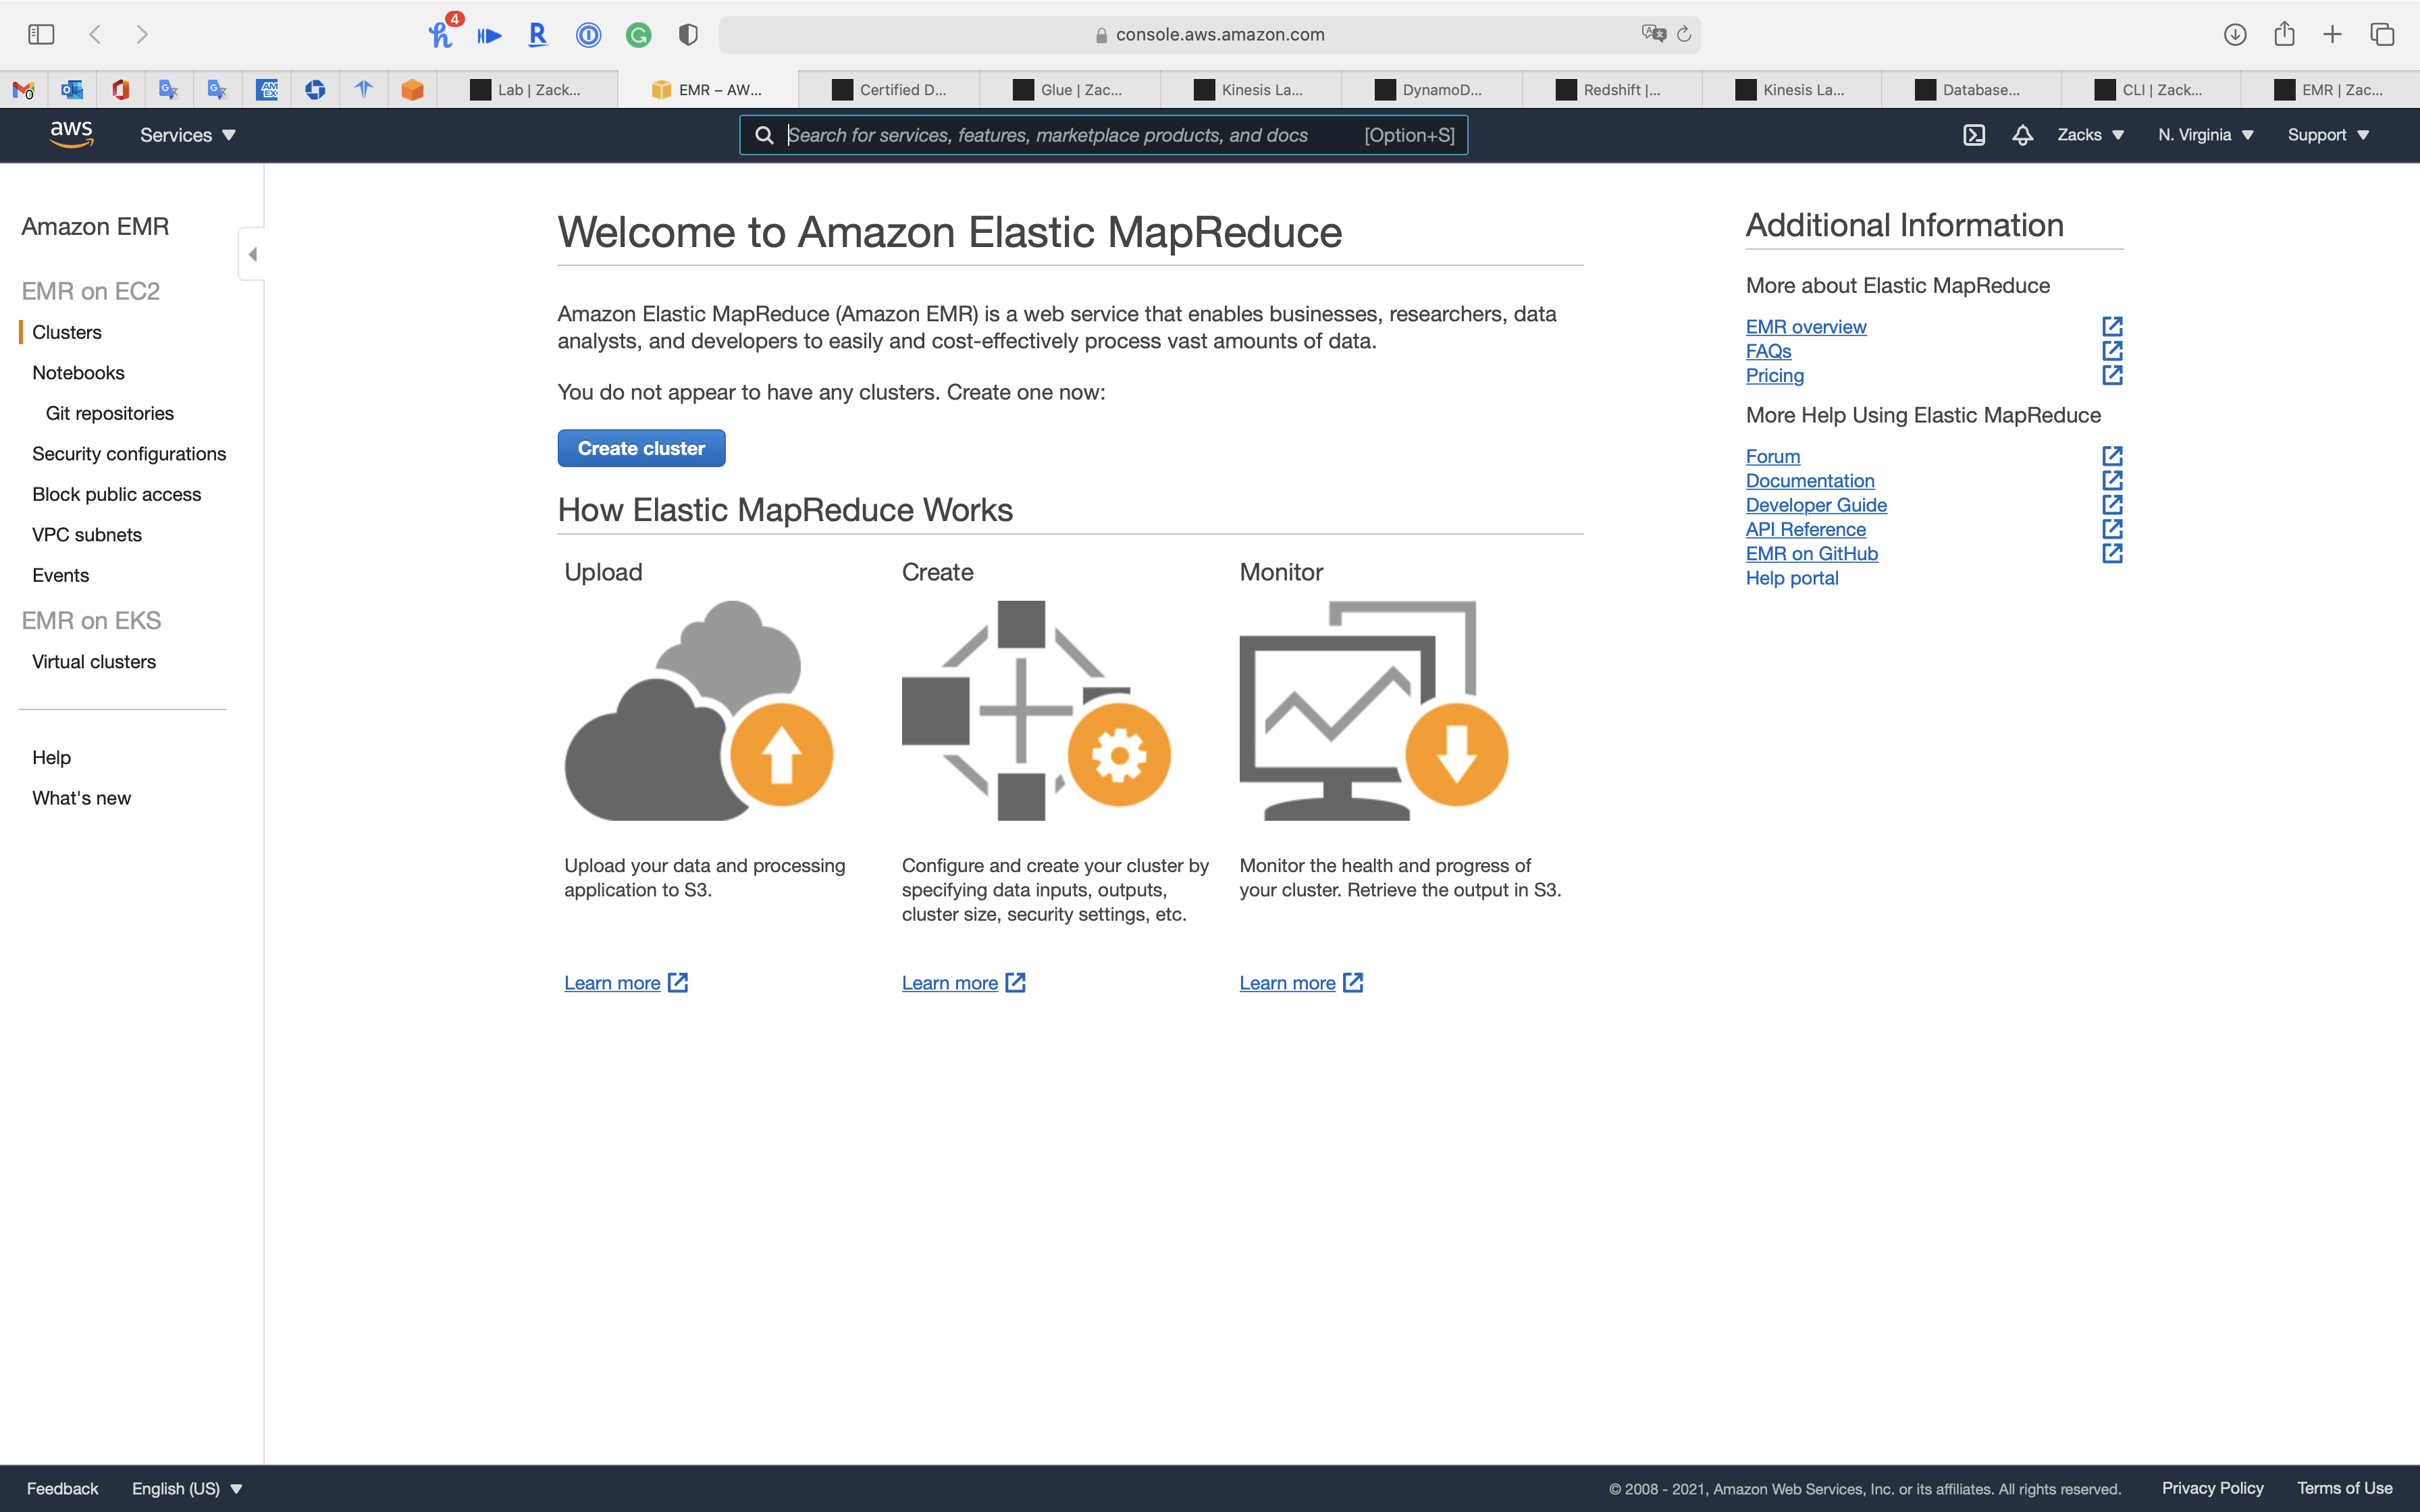The width and height of the screenshot is (2420, 1512).
Task: Click the AWS logo home icon
Action: (71, 134)
